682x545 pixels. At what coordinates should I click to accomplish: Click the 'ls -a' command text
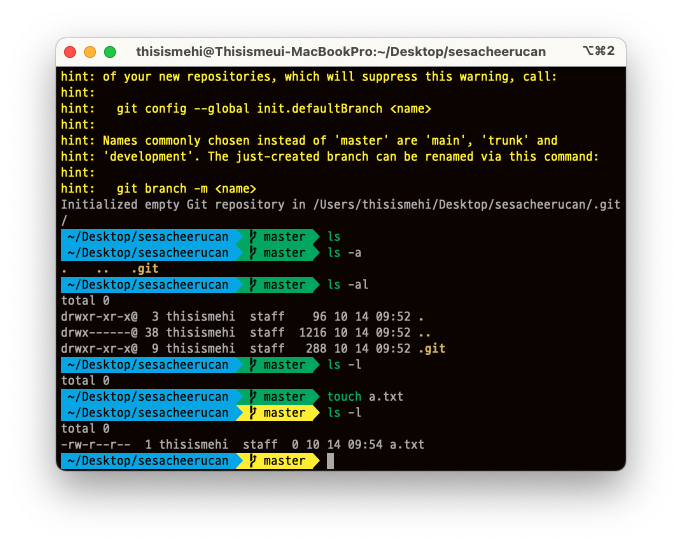click(344, 253)
